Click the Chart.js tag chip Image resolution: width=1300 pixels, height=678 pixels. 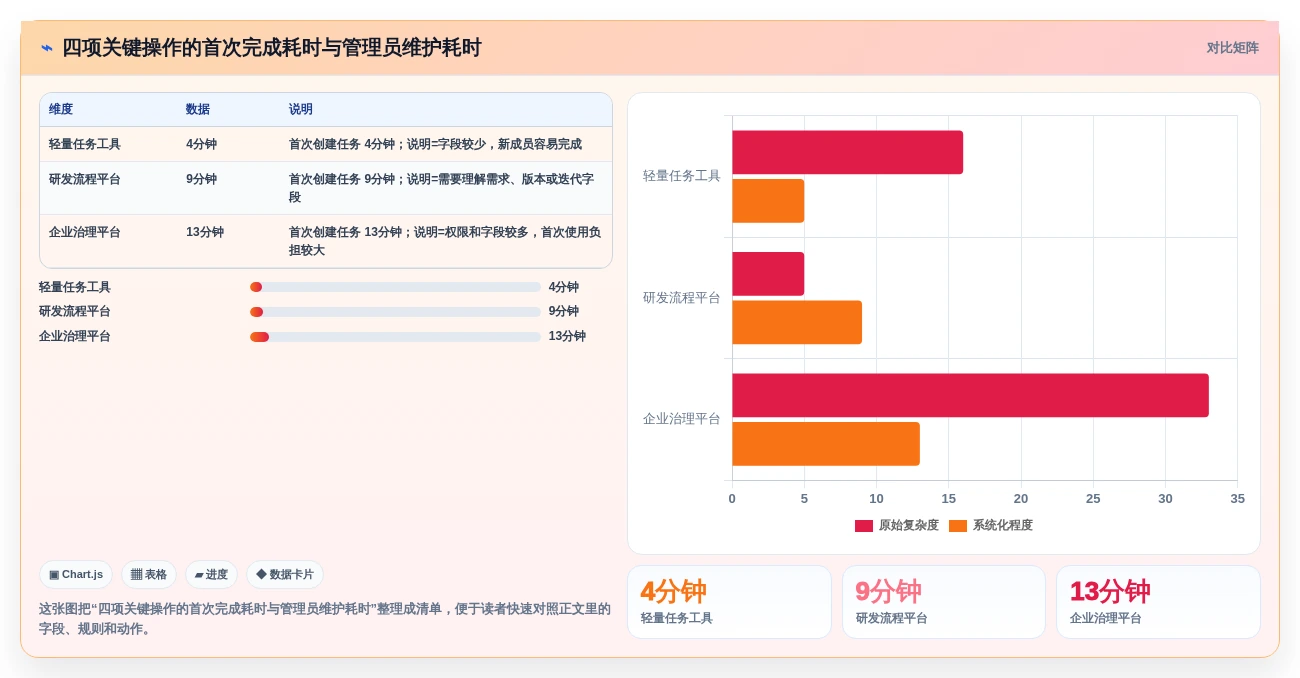coord(76,574)
